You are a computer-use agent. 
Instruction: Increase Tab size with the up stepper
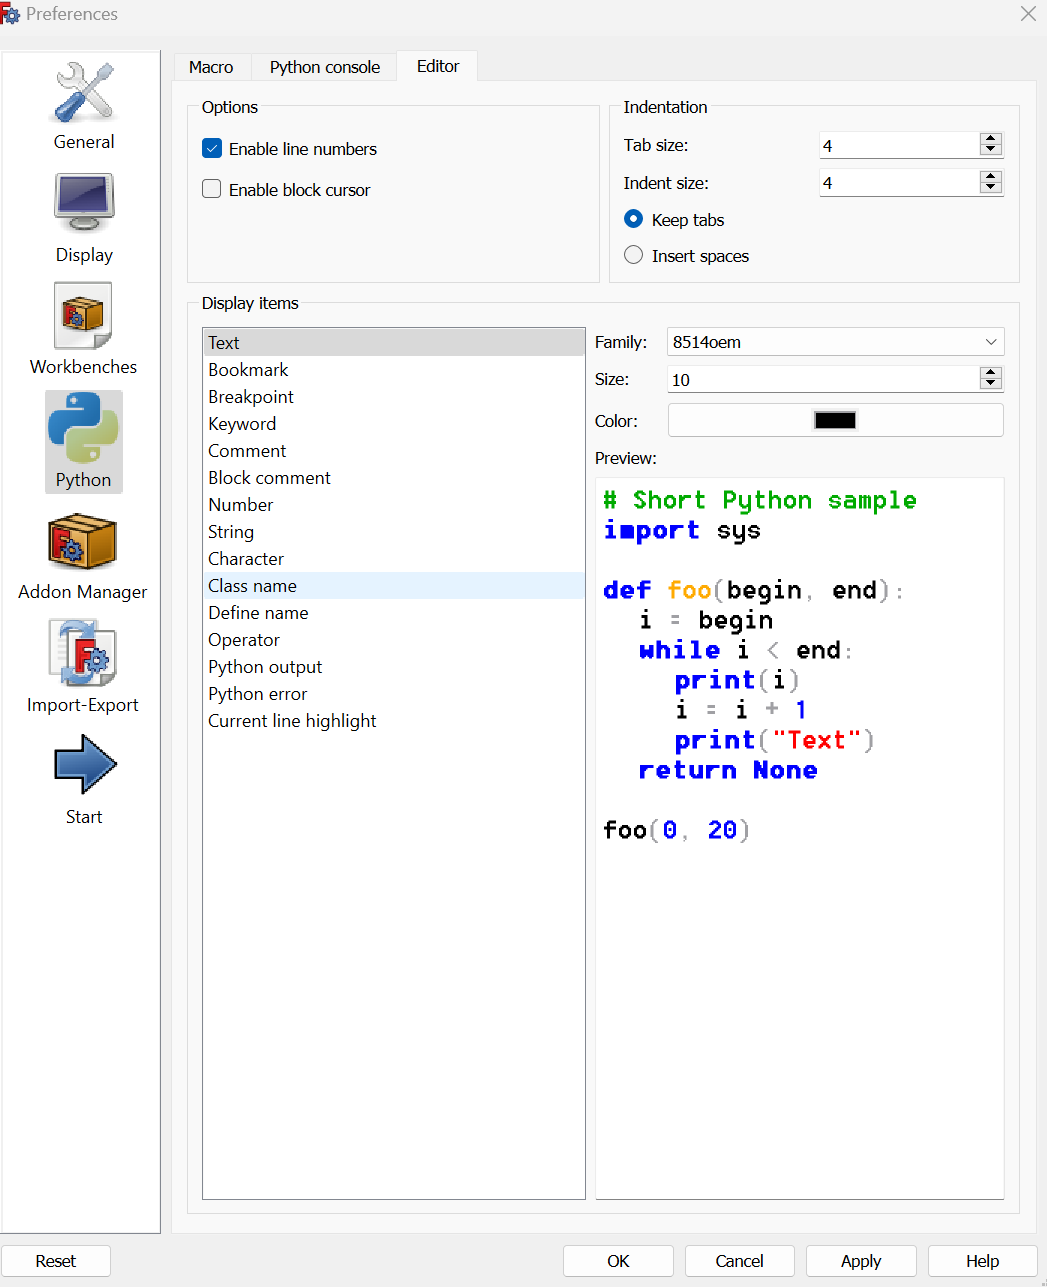(x=990, y=139)
